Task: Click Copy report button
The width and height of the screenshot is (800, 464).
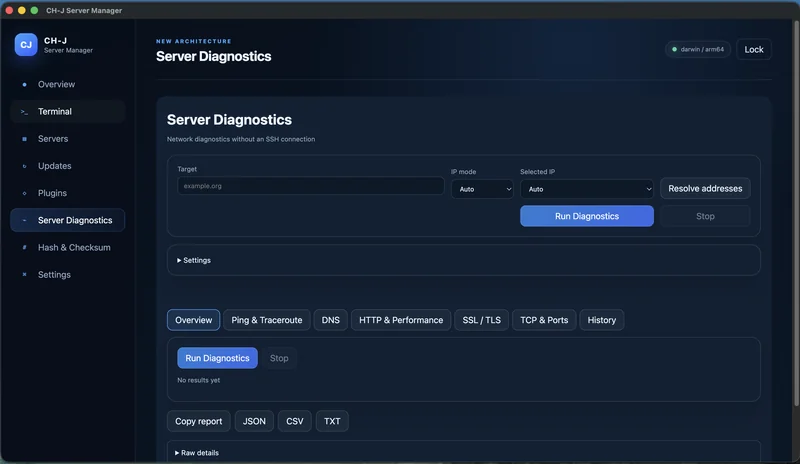Action: tap(198, 421)
